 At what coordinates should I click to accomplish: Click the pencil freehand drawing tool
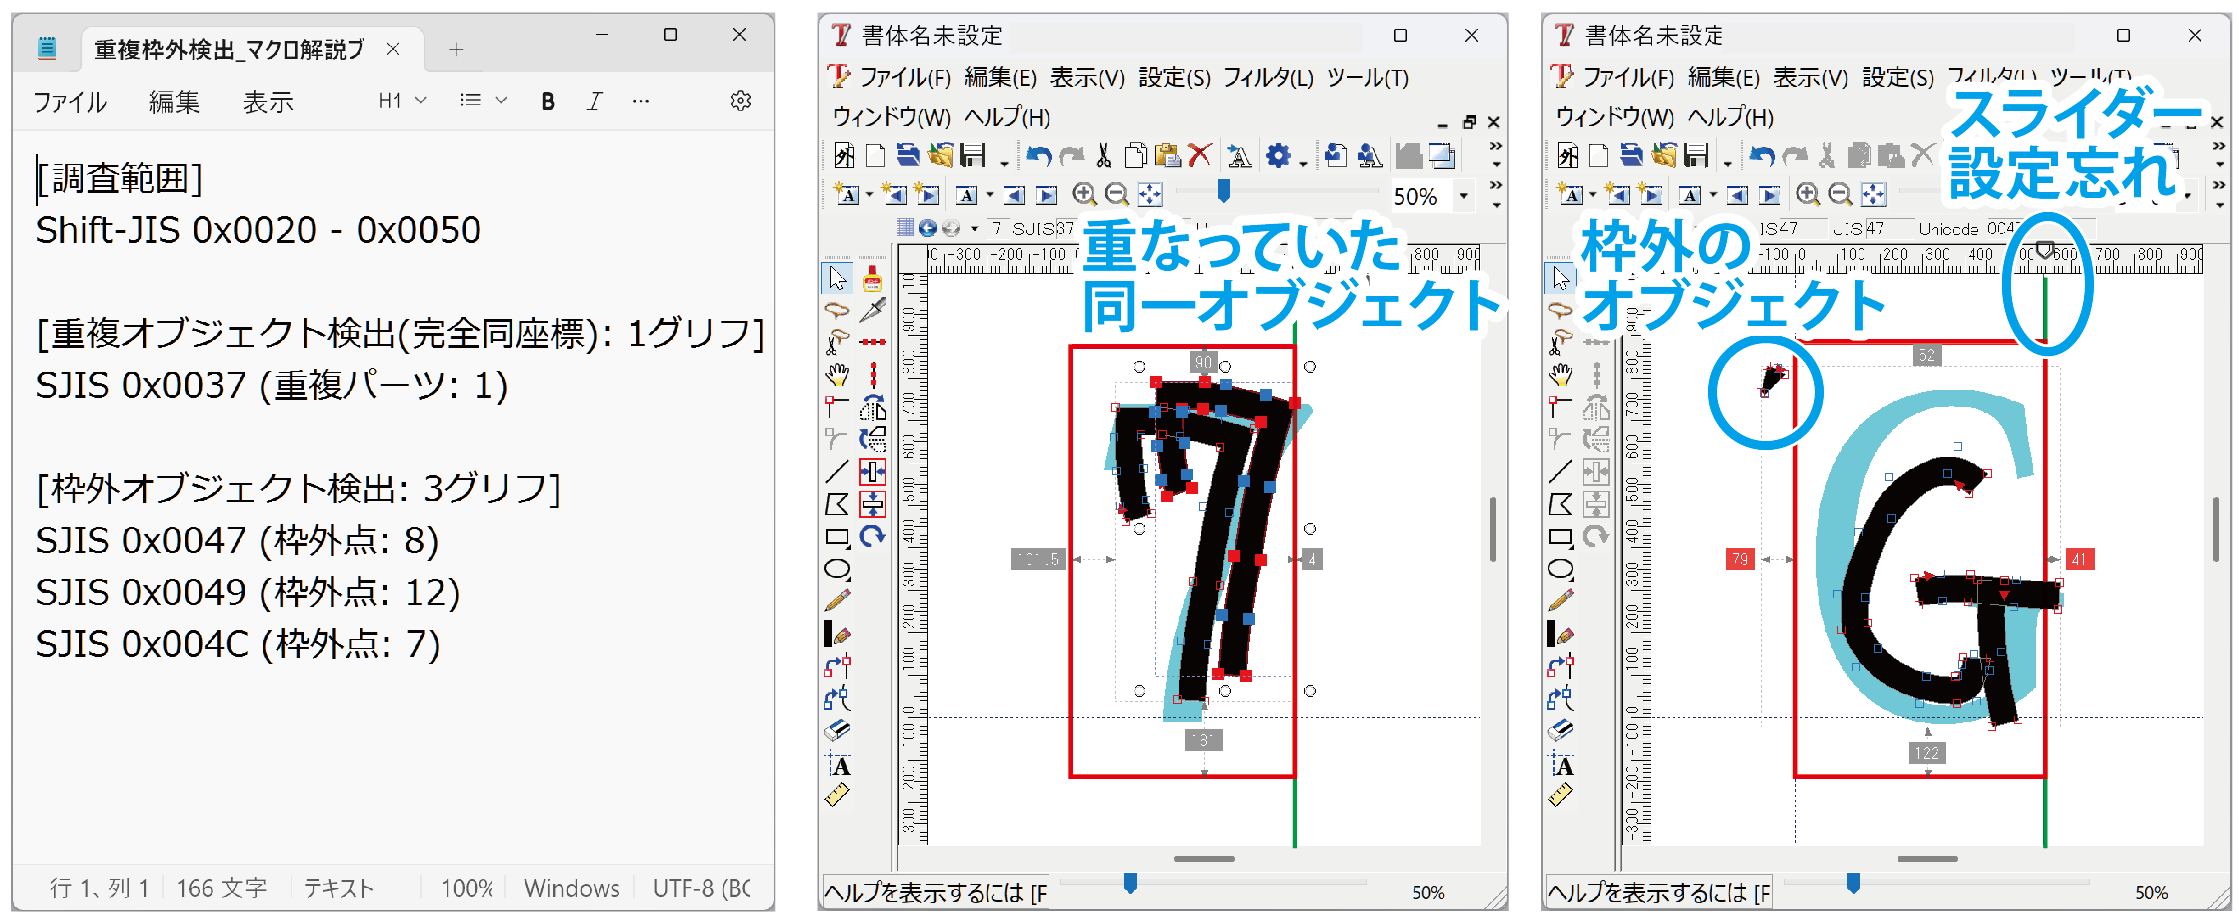[x=837, y=601]
